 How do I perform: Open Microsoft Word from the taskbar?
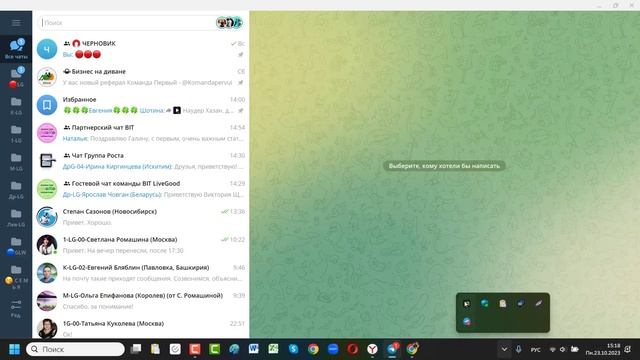click(254, 349)
